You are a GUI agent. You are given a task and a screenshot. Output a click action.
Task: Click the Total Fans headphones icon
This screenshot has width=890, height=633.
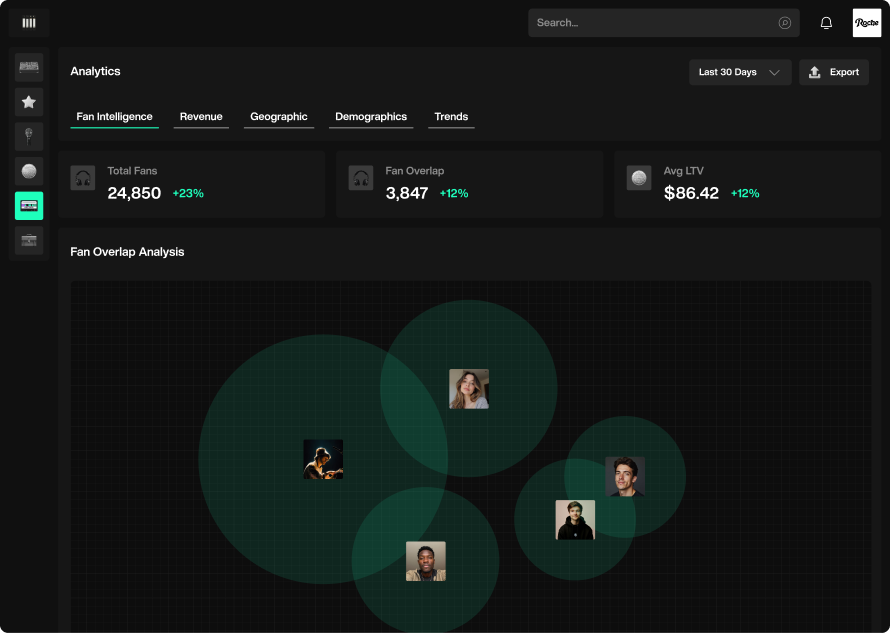tap(83, 178)
